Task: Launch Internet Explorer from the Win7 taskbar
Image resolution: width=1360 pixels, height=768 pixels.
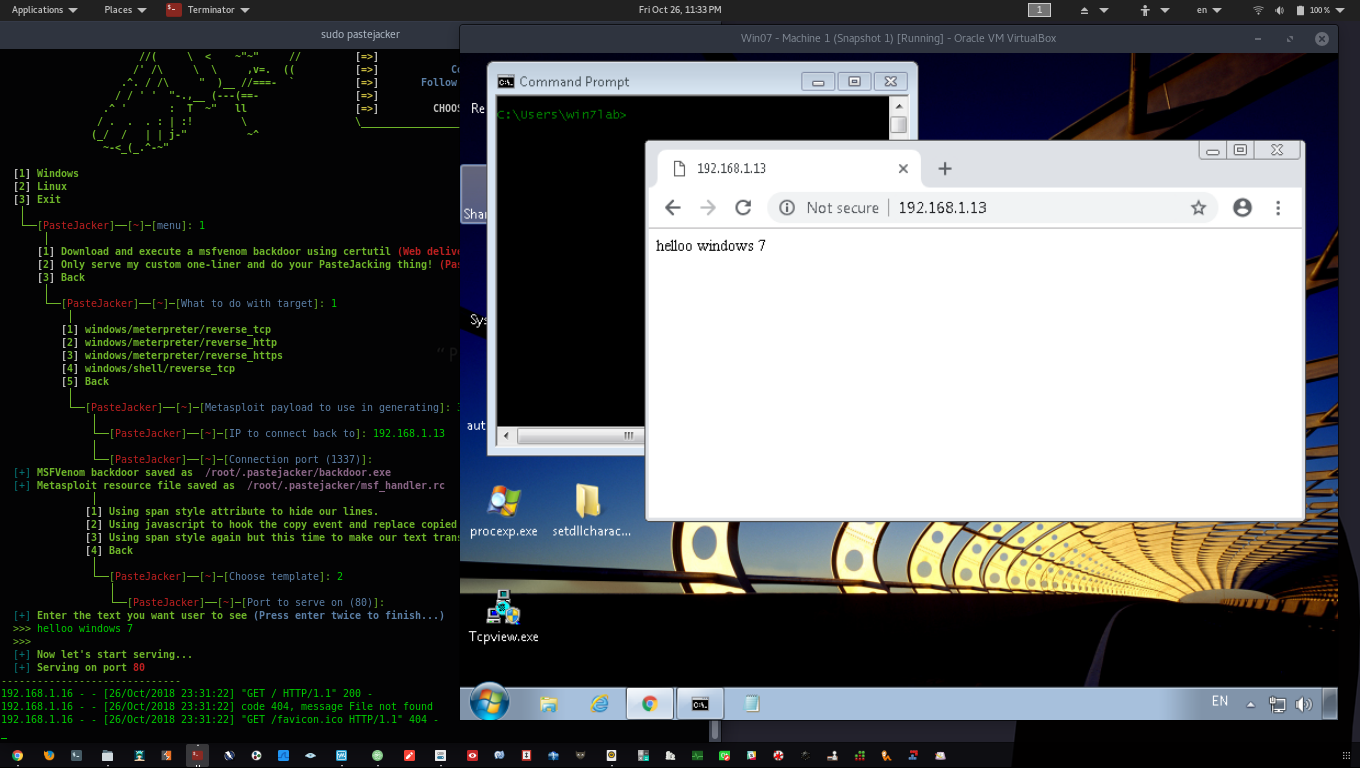Action: [599, 703]
